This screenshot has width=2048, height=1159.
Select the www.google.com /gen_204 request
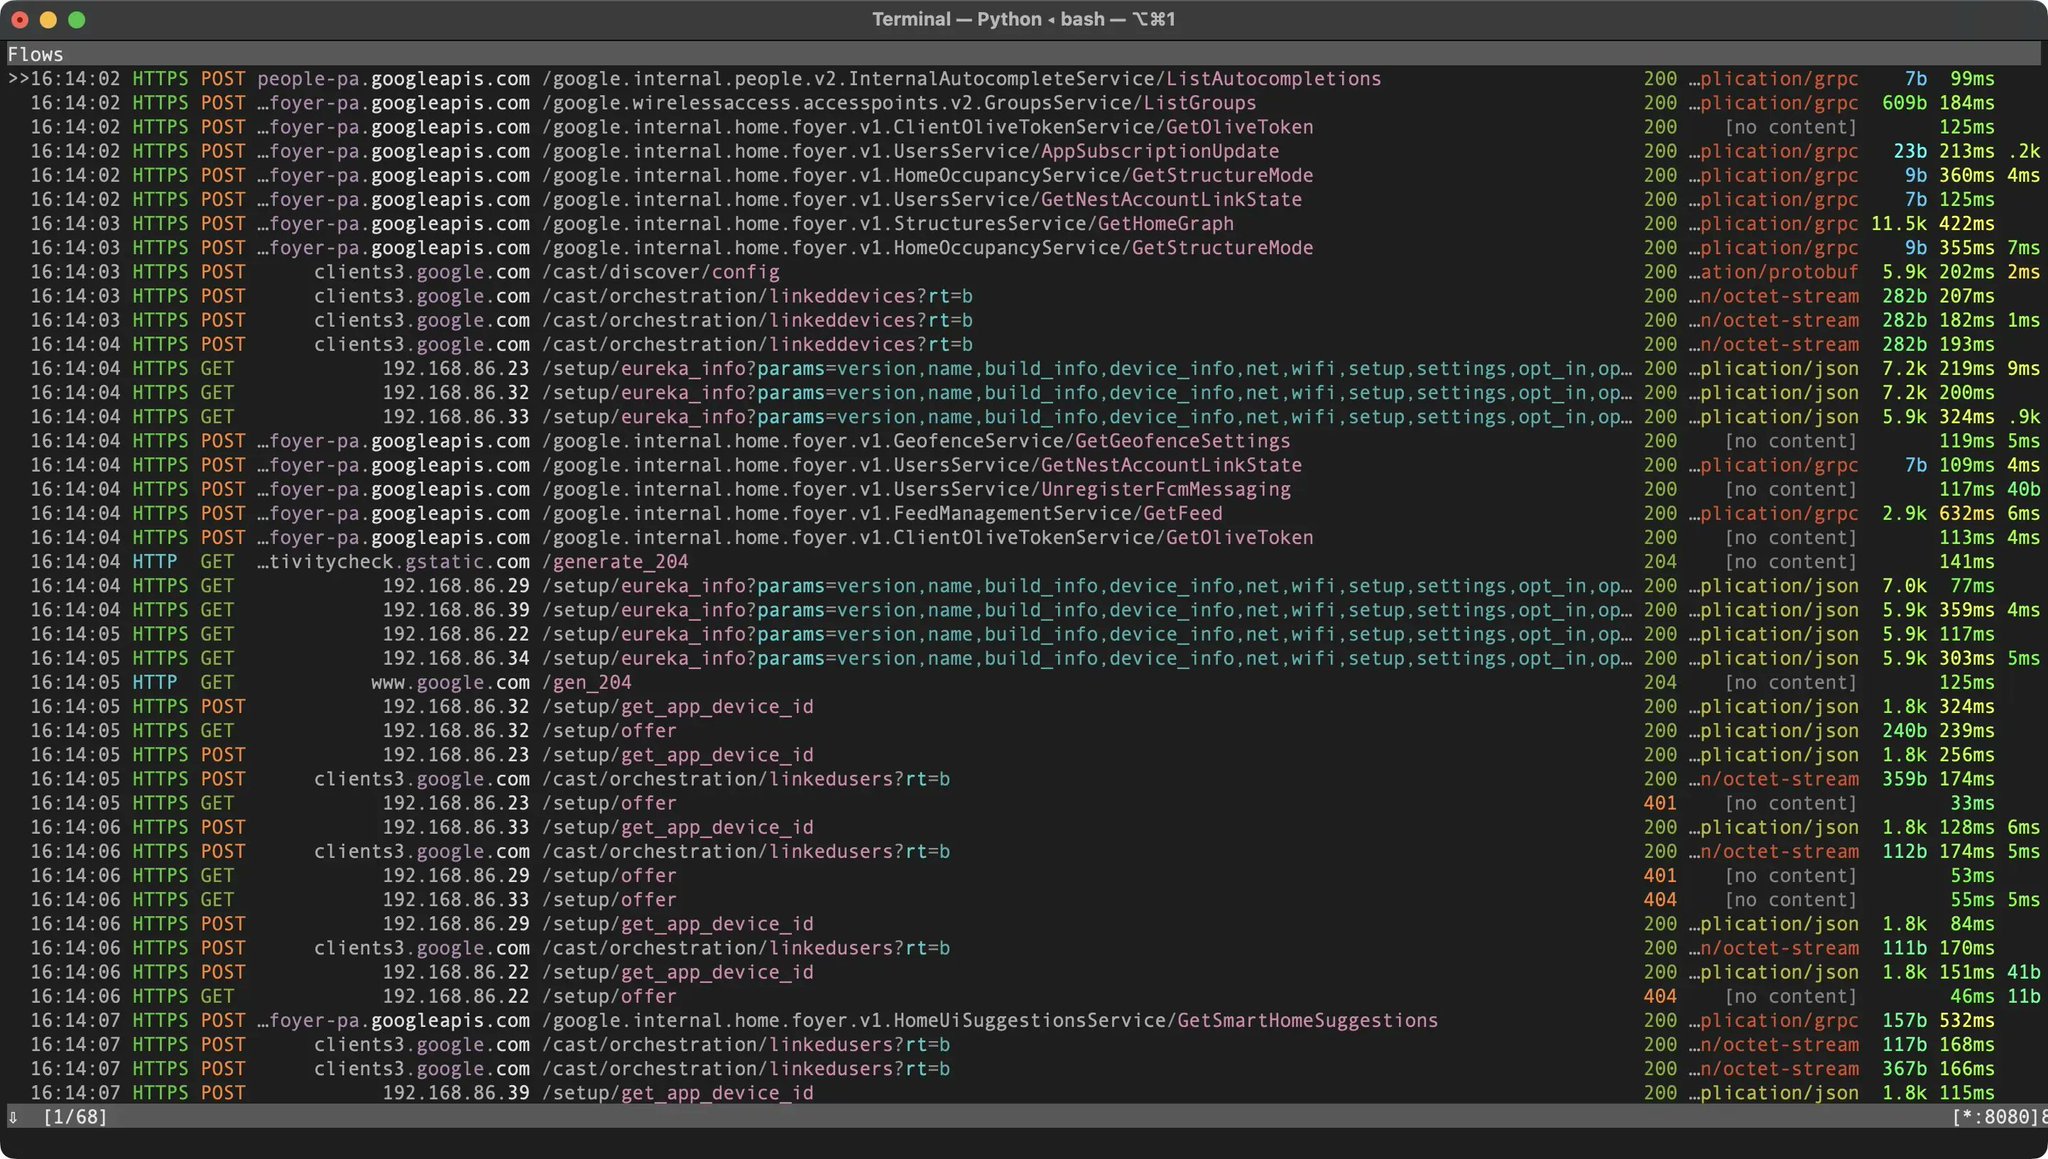pos(1024,682)
